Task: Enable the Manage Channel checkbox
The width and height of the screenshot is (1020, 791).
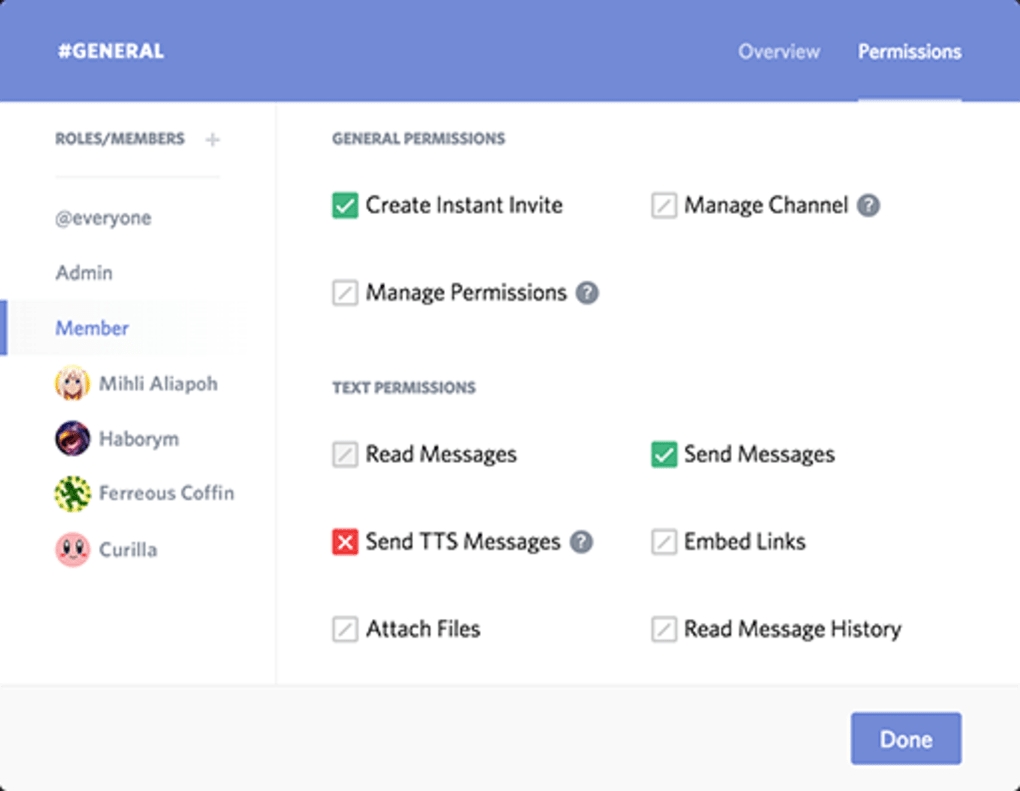Action: pyautogui.click(x=664, y=206)
